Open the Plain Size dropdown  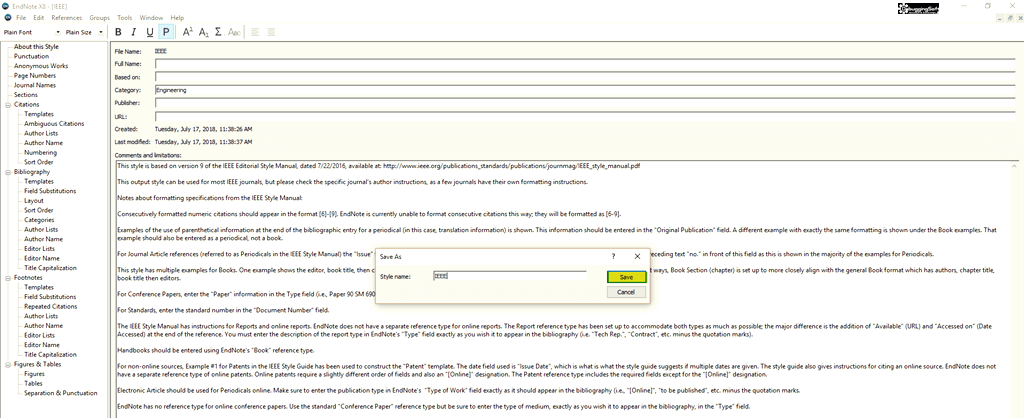(x=101, y=32)
